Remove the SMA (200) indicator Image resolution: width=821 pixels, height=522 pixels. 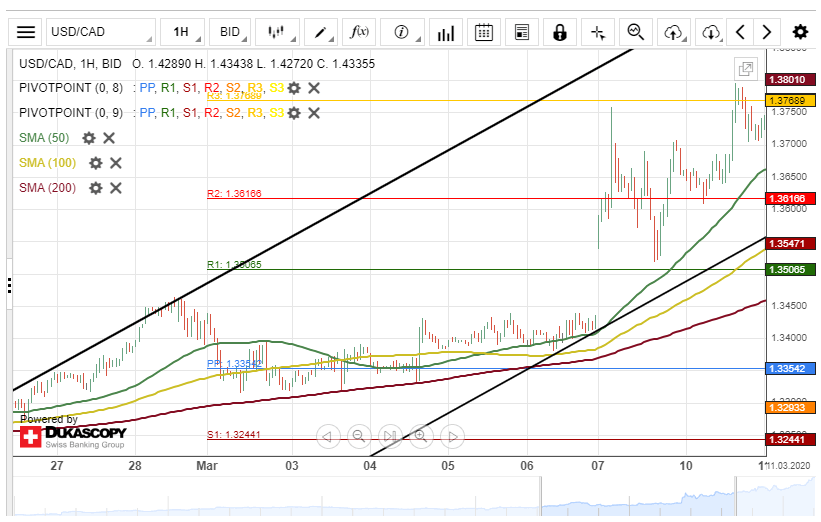click(x=116, y=187)
